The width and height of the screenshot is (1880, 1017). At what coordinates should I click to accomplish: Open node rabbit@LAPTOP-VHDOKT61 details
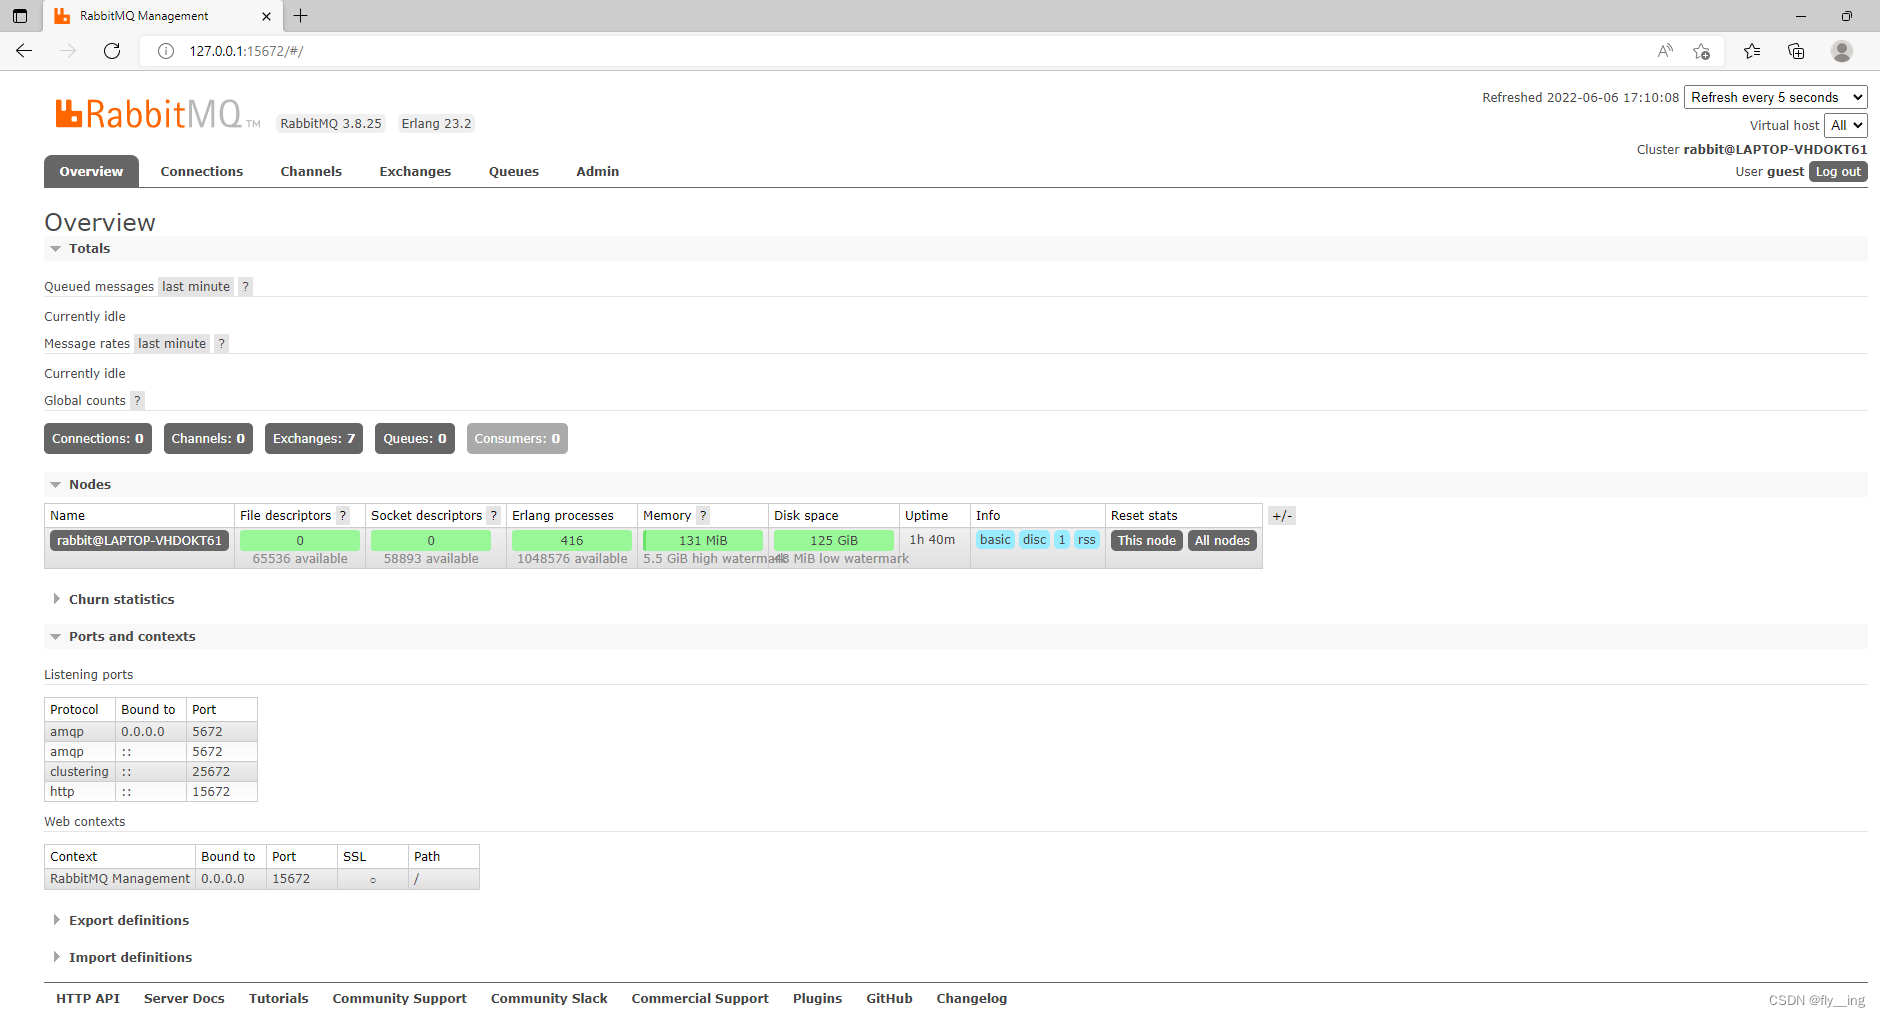[139, 541]
